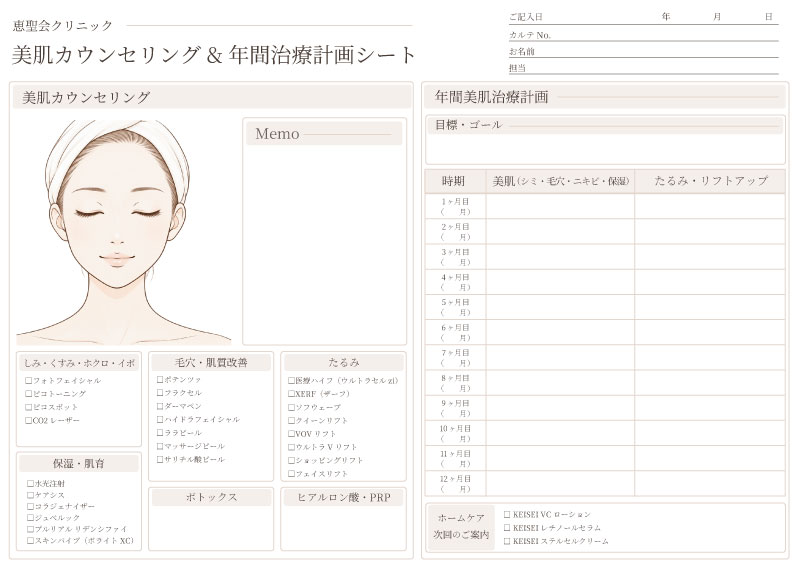Check the ショッピングリフト checkbox

point(291,460)
